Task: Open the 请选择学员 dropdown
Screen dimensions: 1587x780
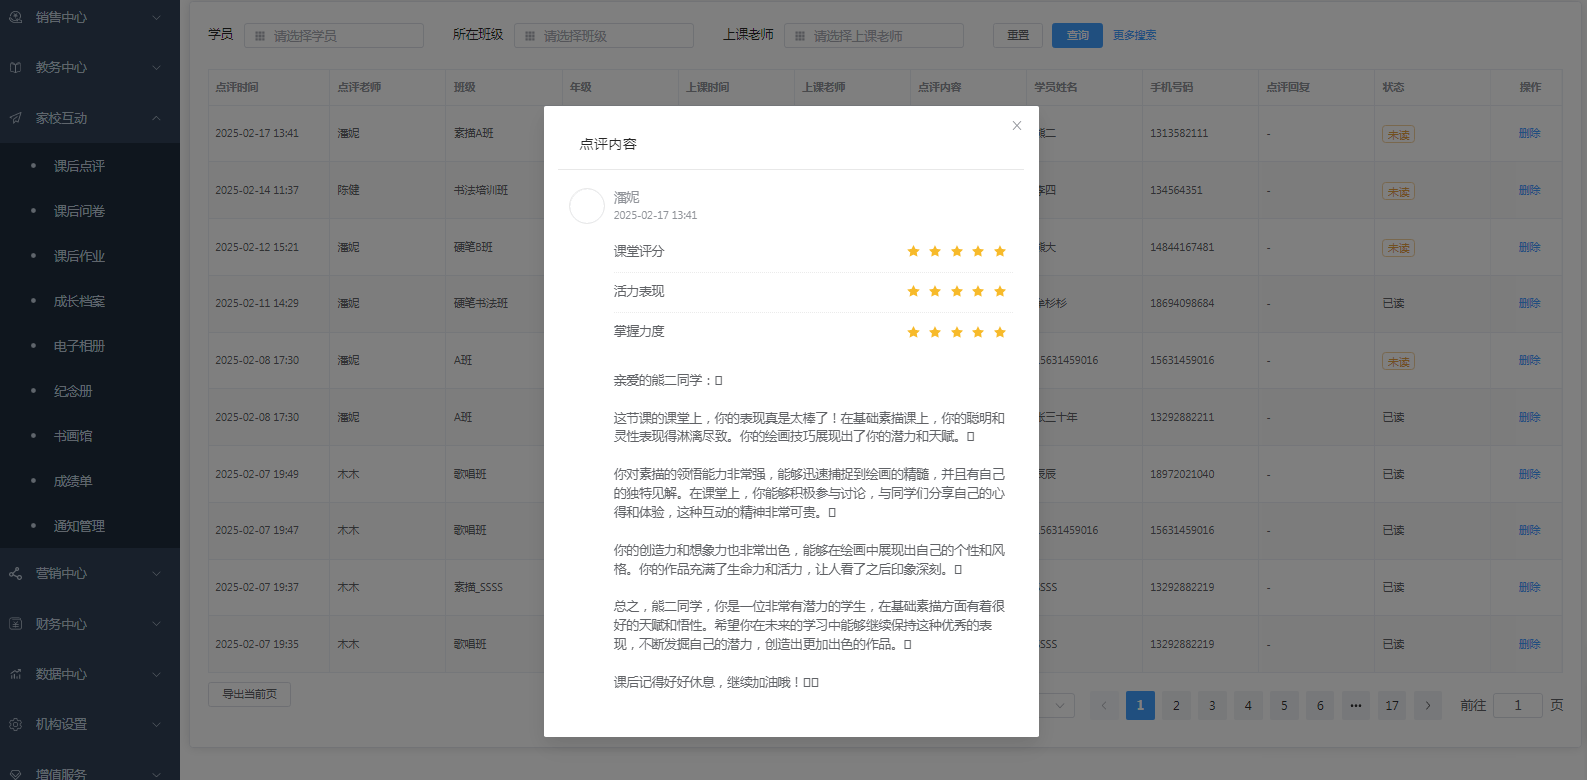Action: tap(334, 35)
